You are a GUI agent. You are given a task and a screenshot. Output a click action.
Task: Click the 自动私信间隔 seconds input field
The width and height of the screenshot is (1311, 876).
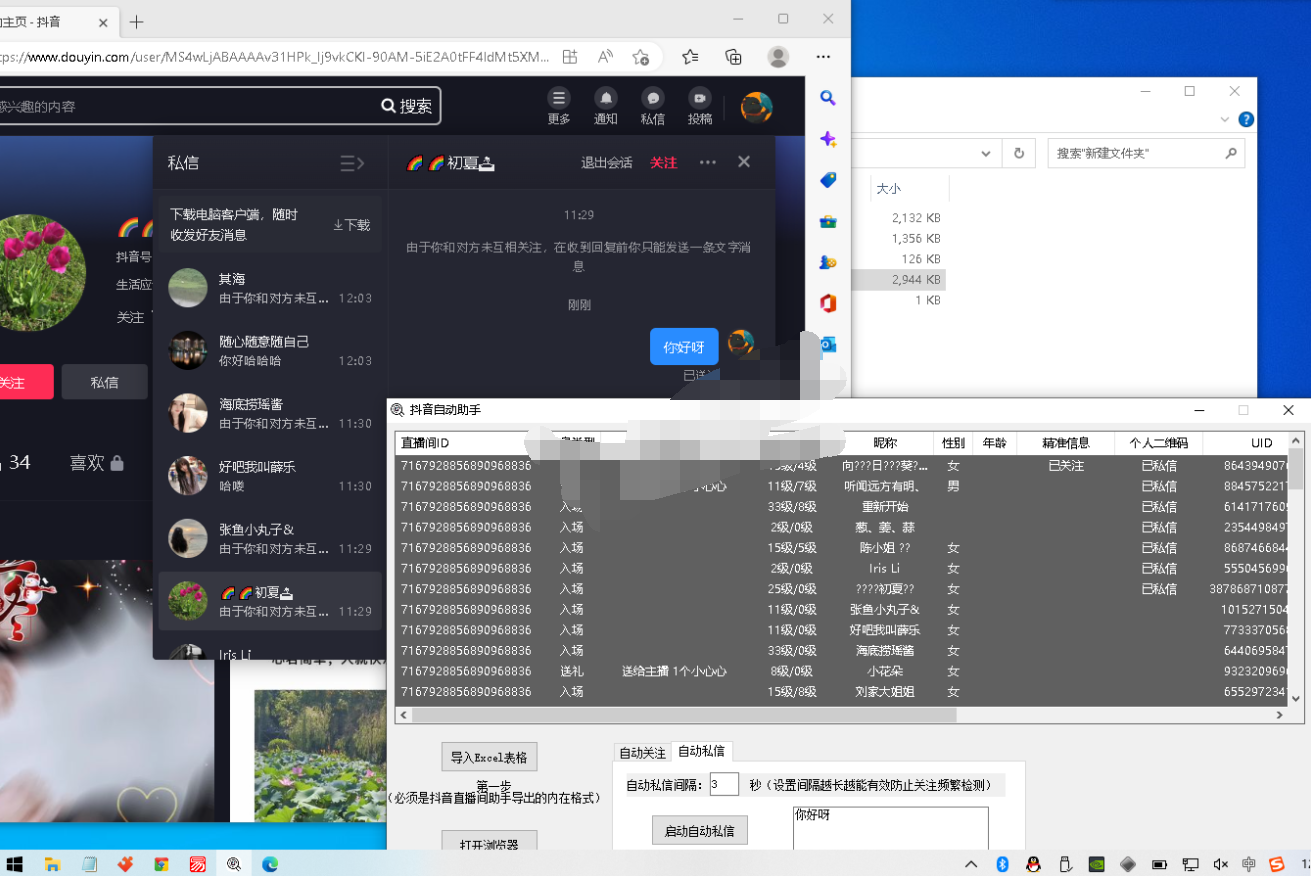(723, 785)
